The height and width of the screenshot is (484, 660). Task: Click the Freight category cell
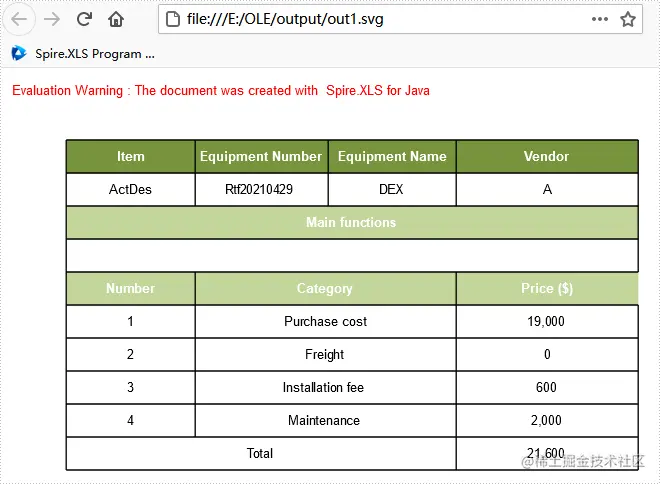(x=325, y=354)
